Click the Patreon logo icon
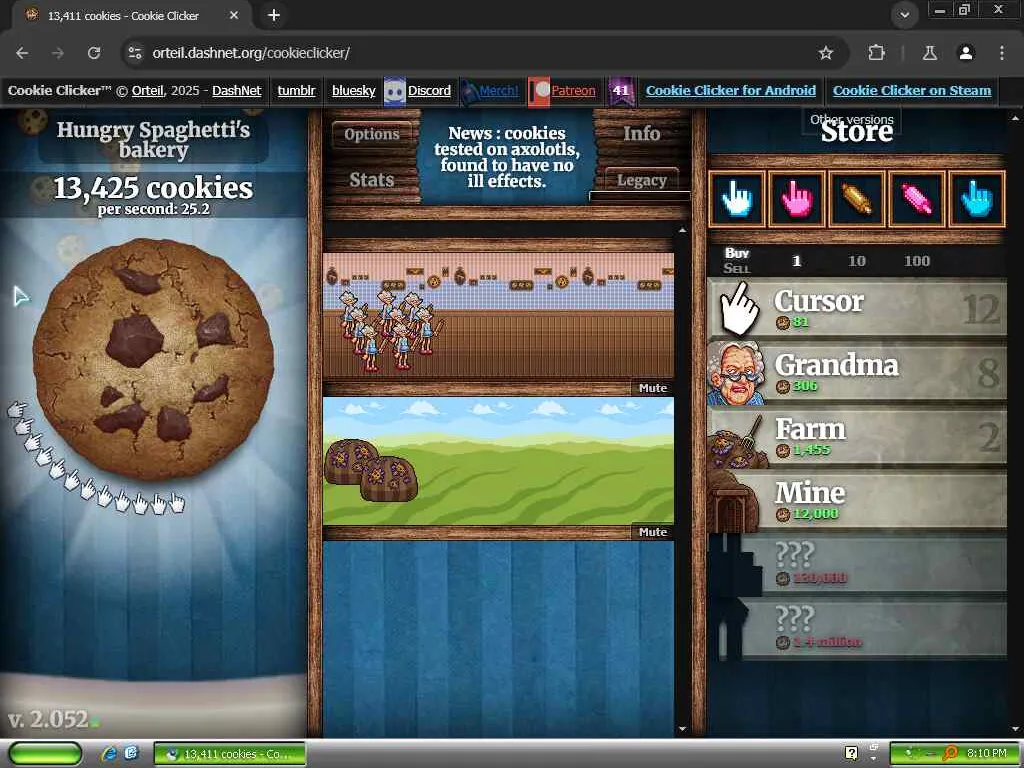The height and width of the screenshot is (768, 1024). 539,91
